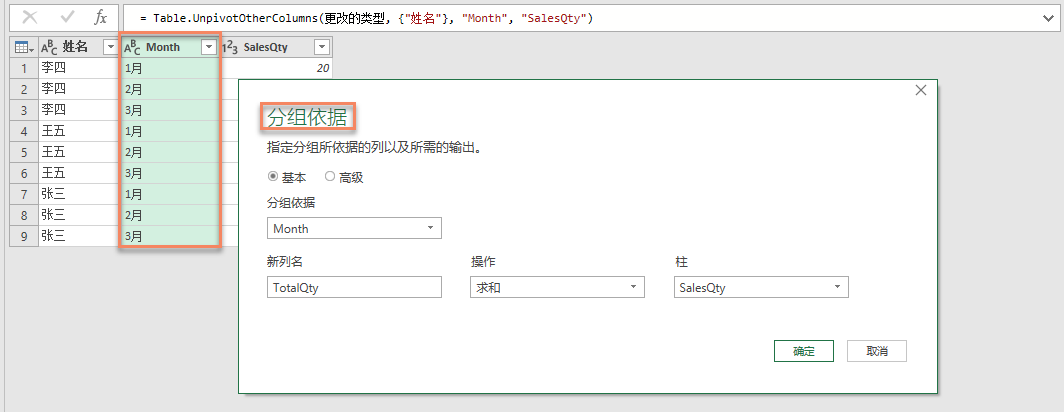Open the SalesQty column filter dropdown

(322, 48)
